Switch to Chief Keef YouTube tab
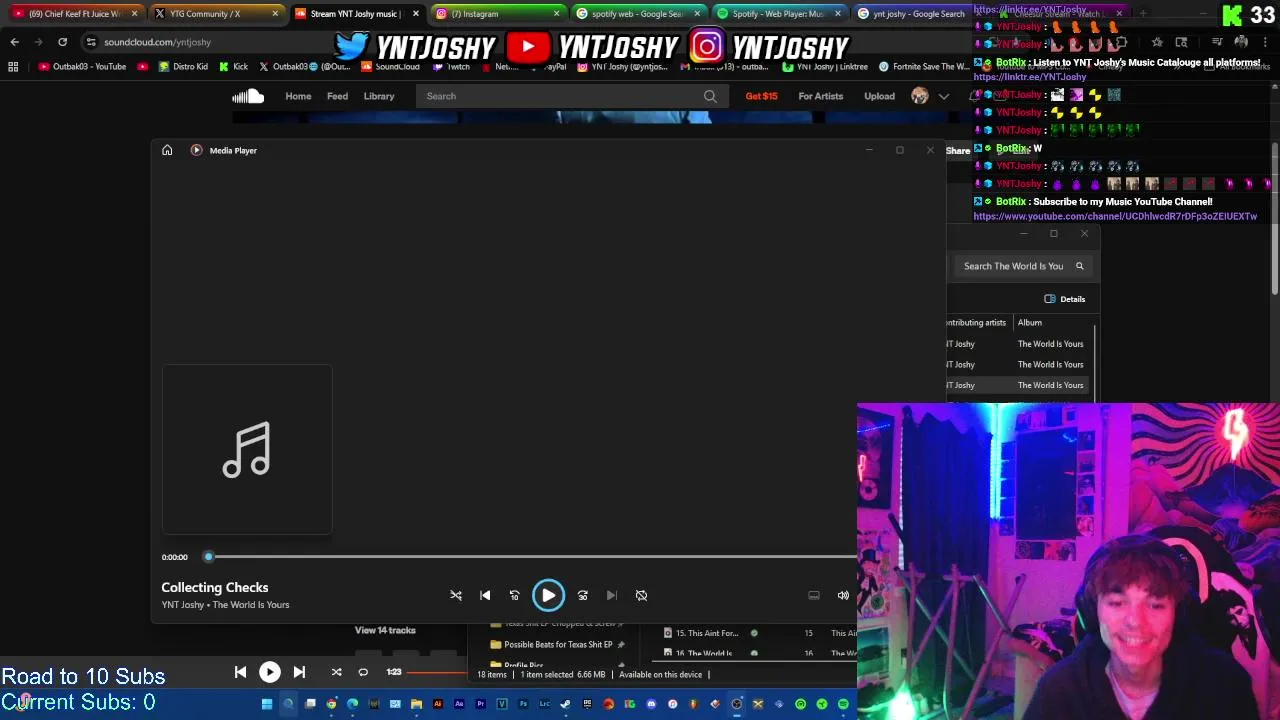The width and height of the screenshot is (1280, 720). click(x=73, y=14)
